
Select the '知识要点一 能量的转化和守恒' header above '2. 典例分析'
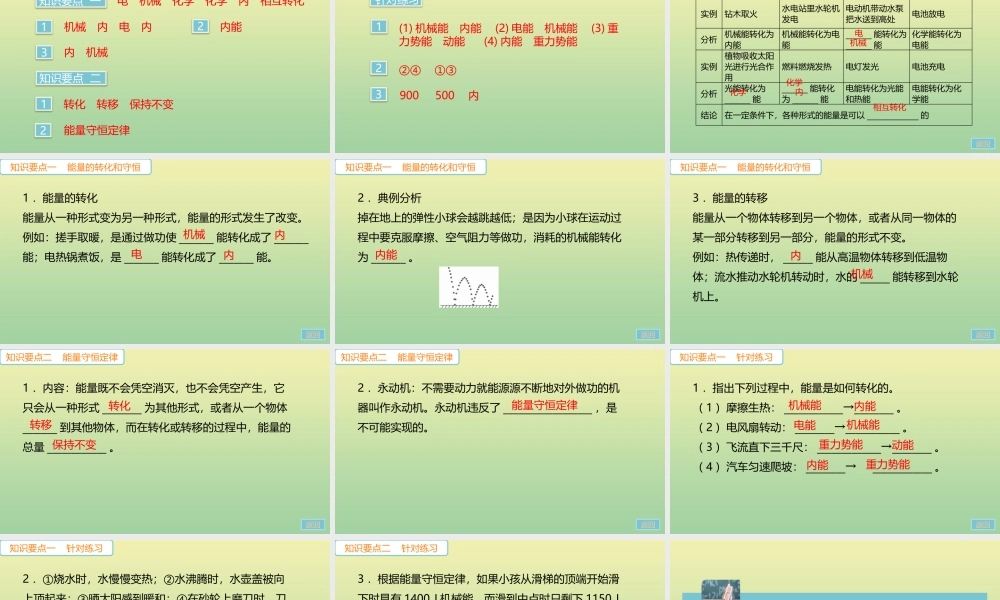(x=411, y=167)
